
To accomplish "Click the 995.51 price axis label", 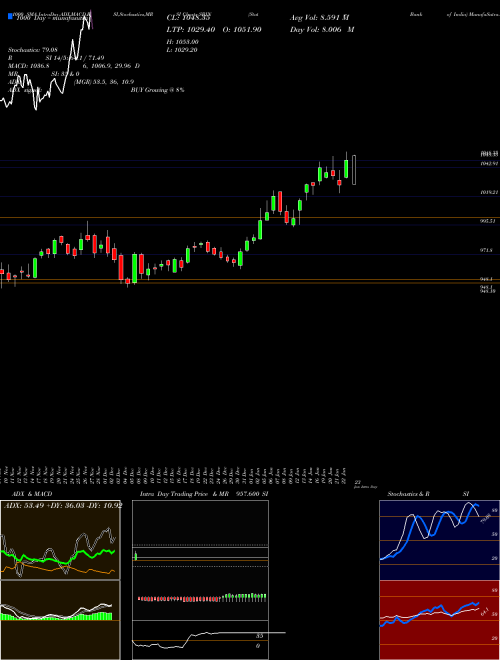I will coord(489,221).
